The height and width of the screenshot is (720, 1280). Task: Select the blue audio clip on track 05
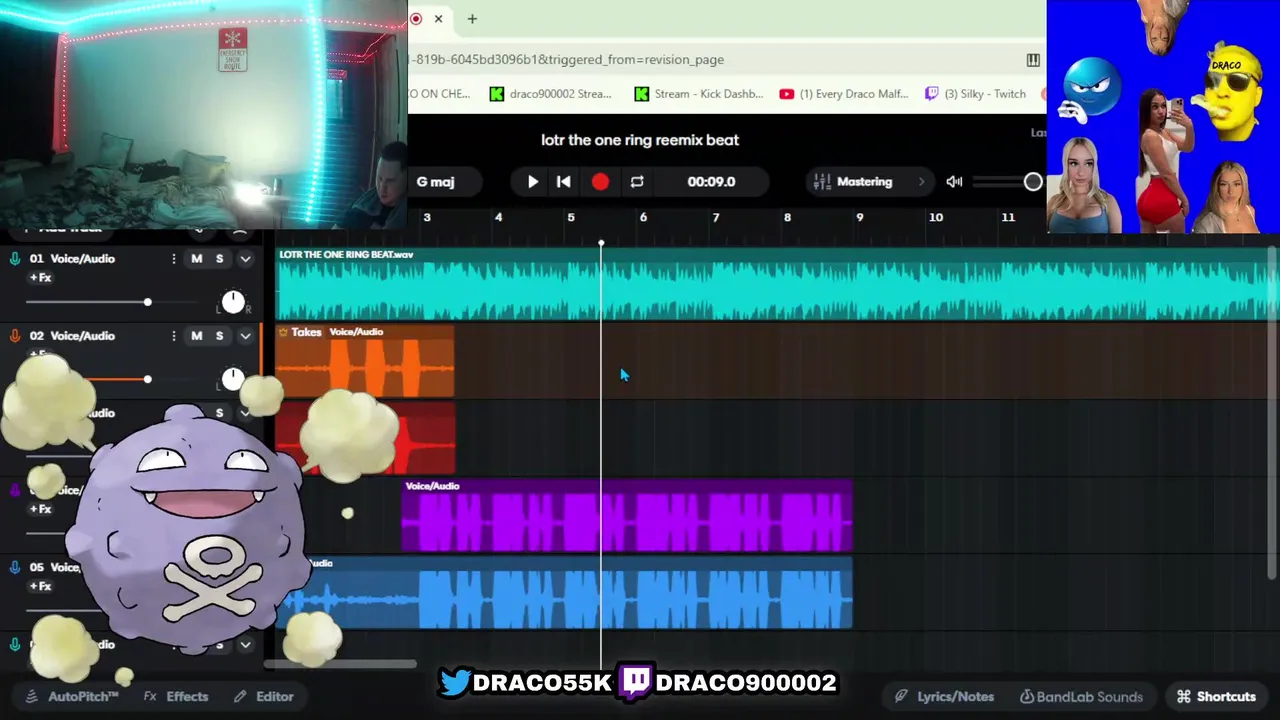point(565,593)
